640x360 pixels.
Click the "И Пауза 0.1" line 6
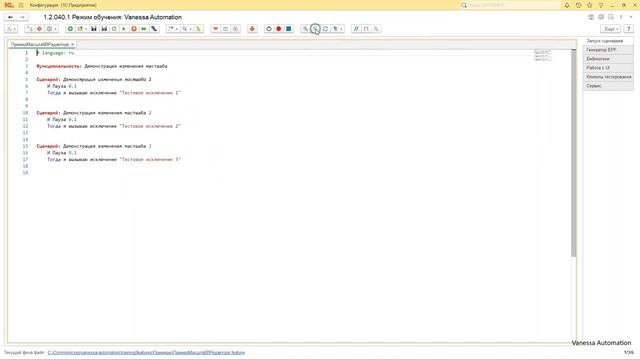[62, 86]
